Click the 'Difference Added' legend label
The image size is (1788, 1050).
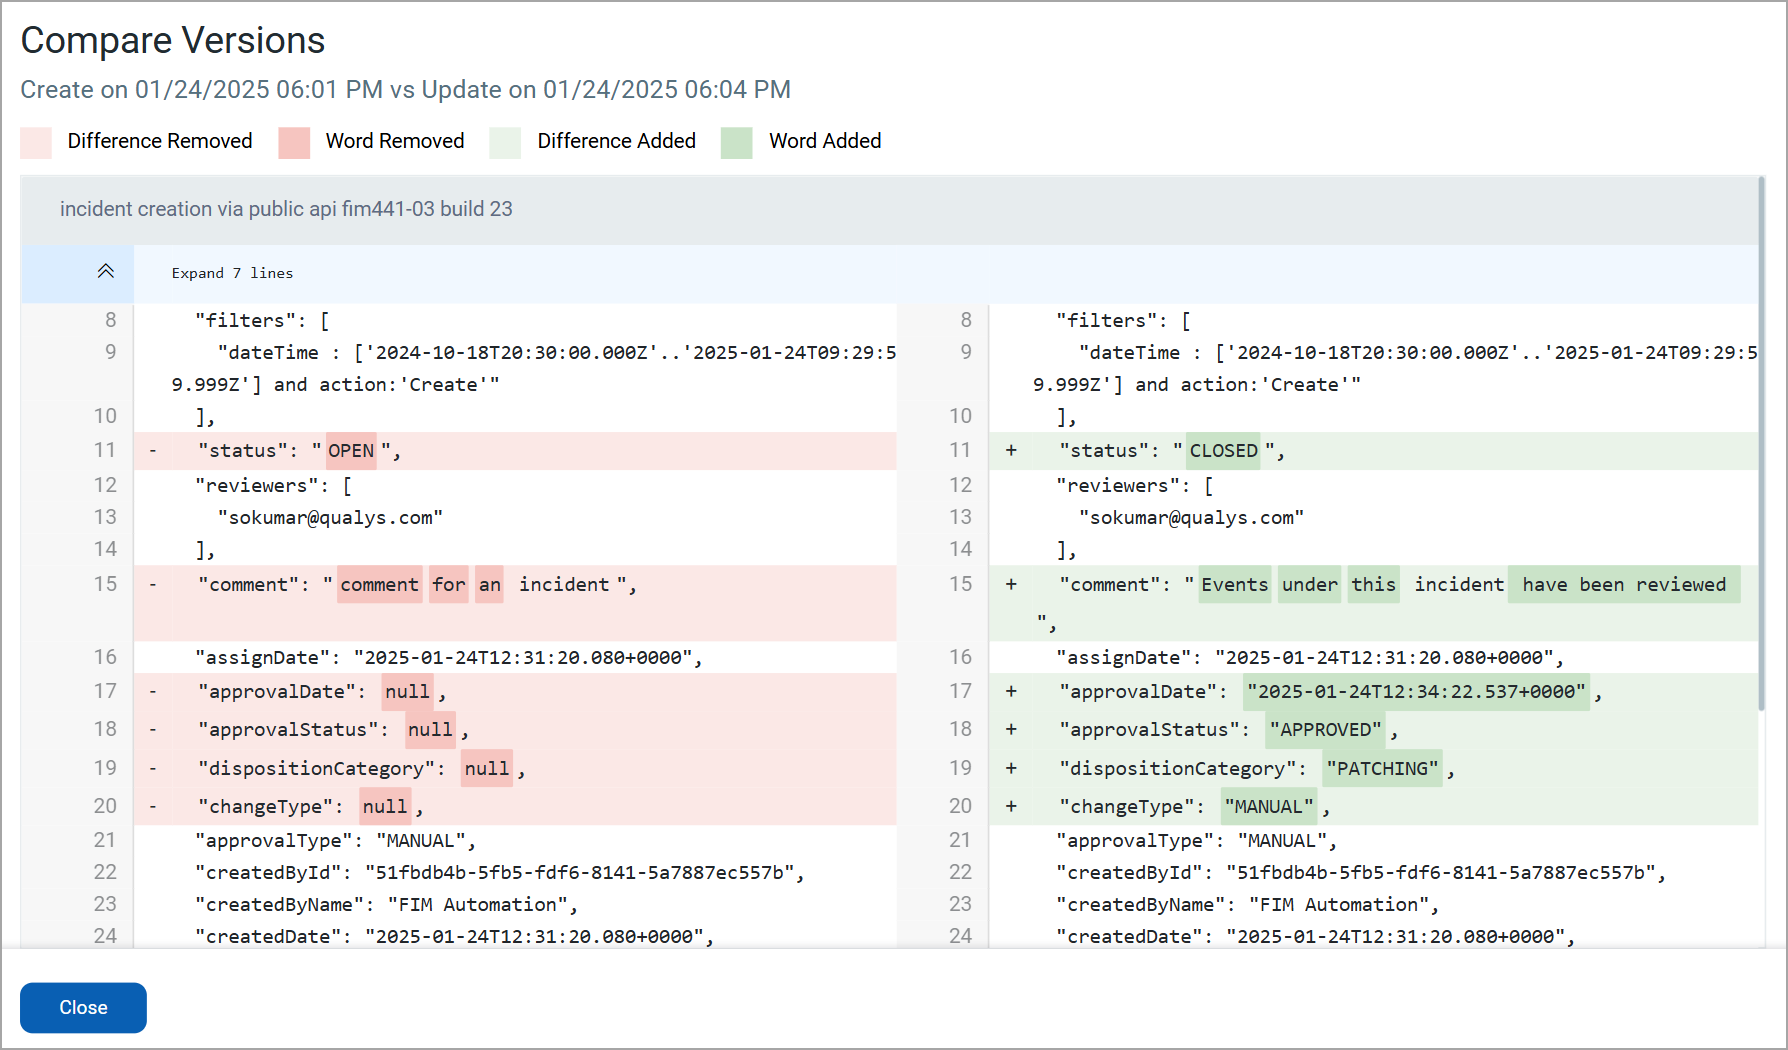click(x=617, y=141)
